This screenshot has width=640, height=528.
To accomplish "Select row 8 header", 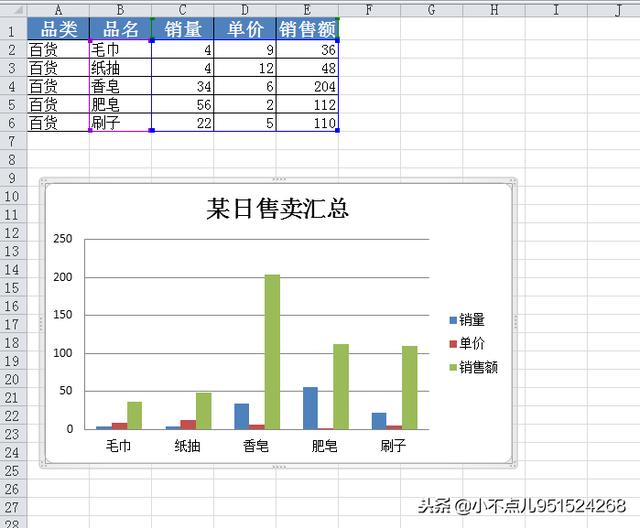I will point(12,160).
